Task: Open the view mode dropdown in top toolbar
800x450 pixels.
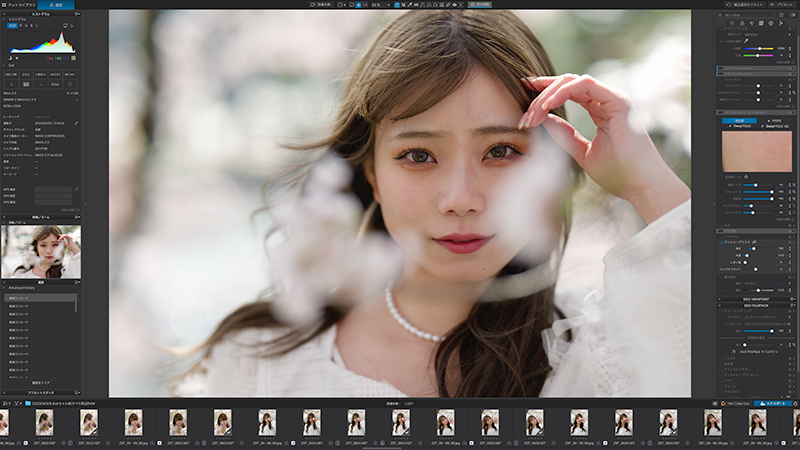Action: pos(341,5)
